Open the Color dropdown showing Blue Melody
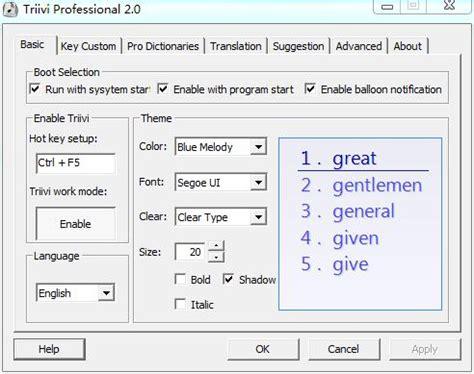 pyautogui.click(x=221, y=147)
